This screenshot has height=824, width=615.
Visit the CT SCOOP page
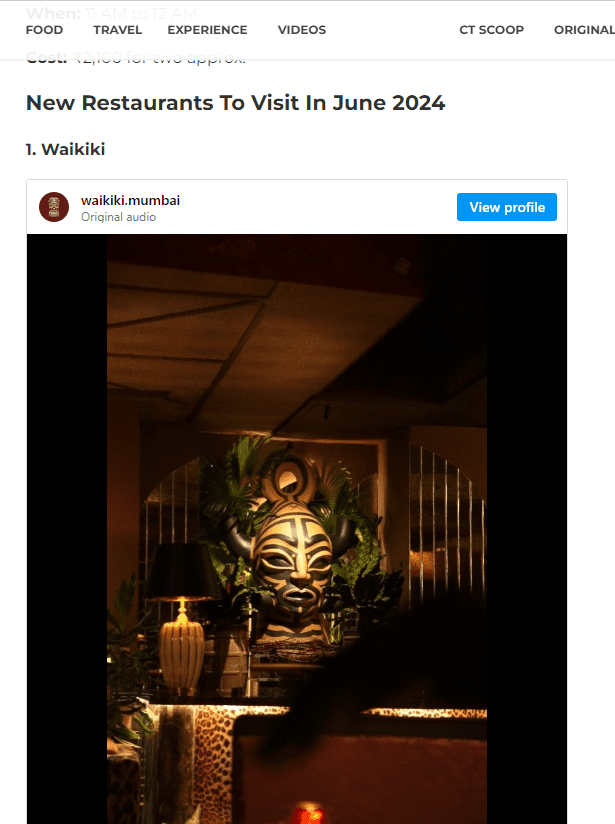click(x=491, y=30)
